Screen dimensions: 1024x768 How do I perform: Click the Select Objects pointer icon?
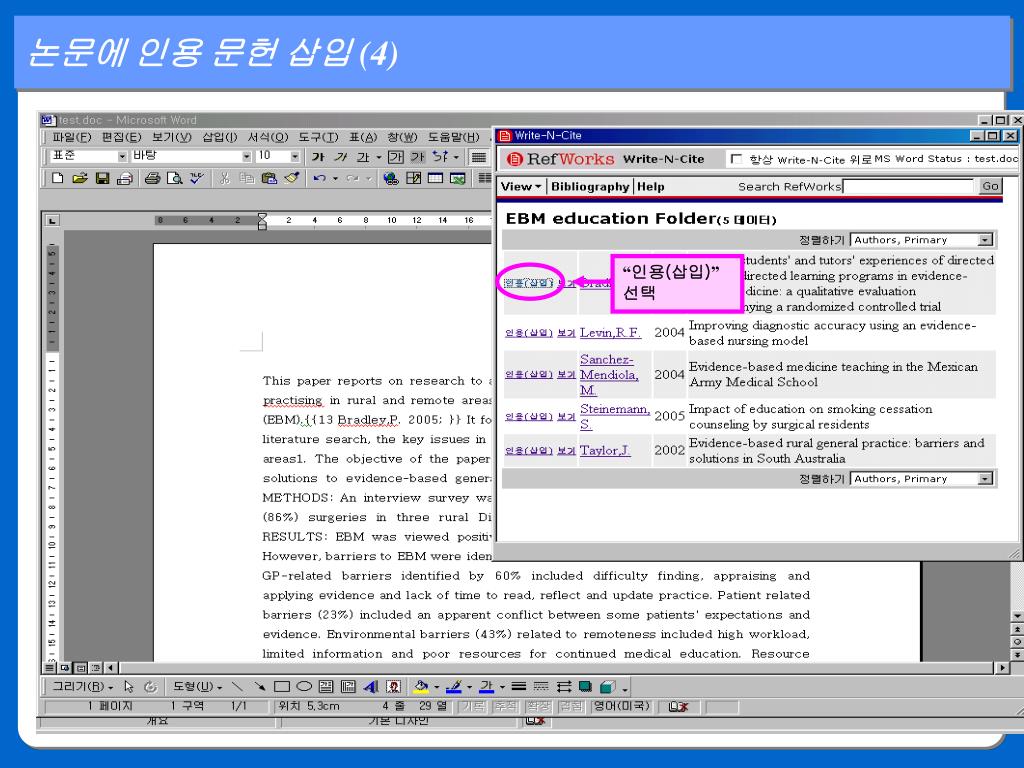(x=129, y=686)
